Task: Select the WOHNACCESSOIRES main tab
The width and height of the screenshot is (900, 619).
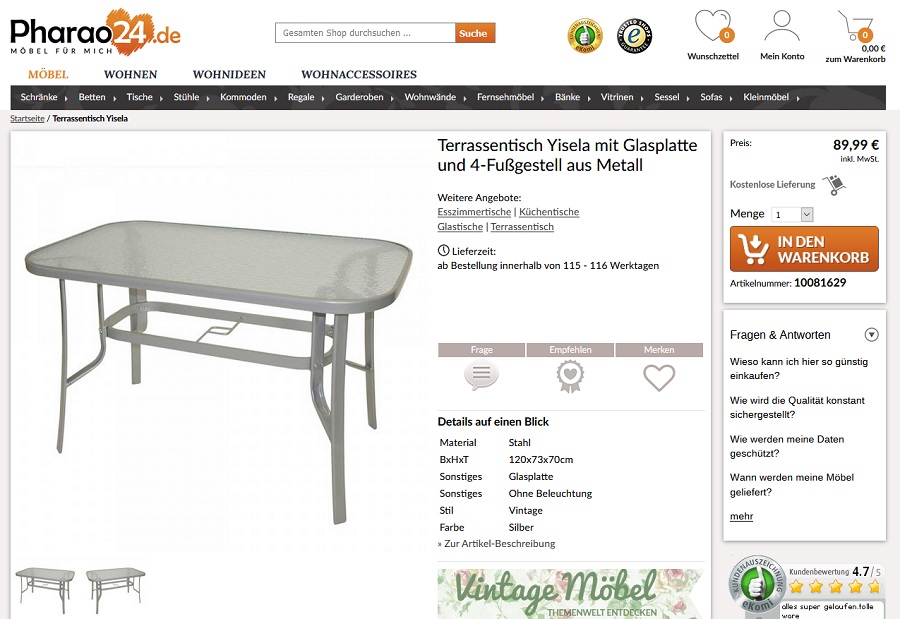Action: coord(359,75)
